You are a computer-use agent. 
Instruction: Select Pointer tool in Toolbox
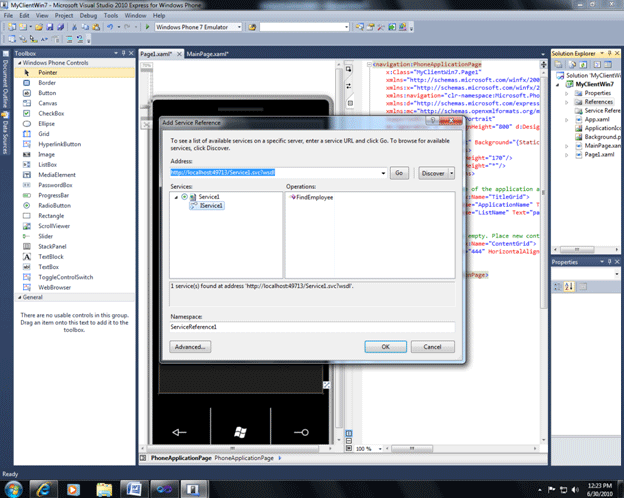point(75,72)
